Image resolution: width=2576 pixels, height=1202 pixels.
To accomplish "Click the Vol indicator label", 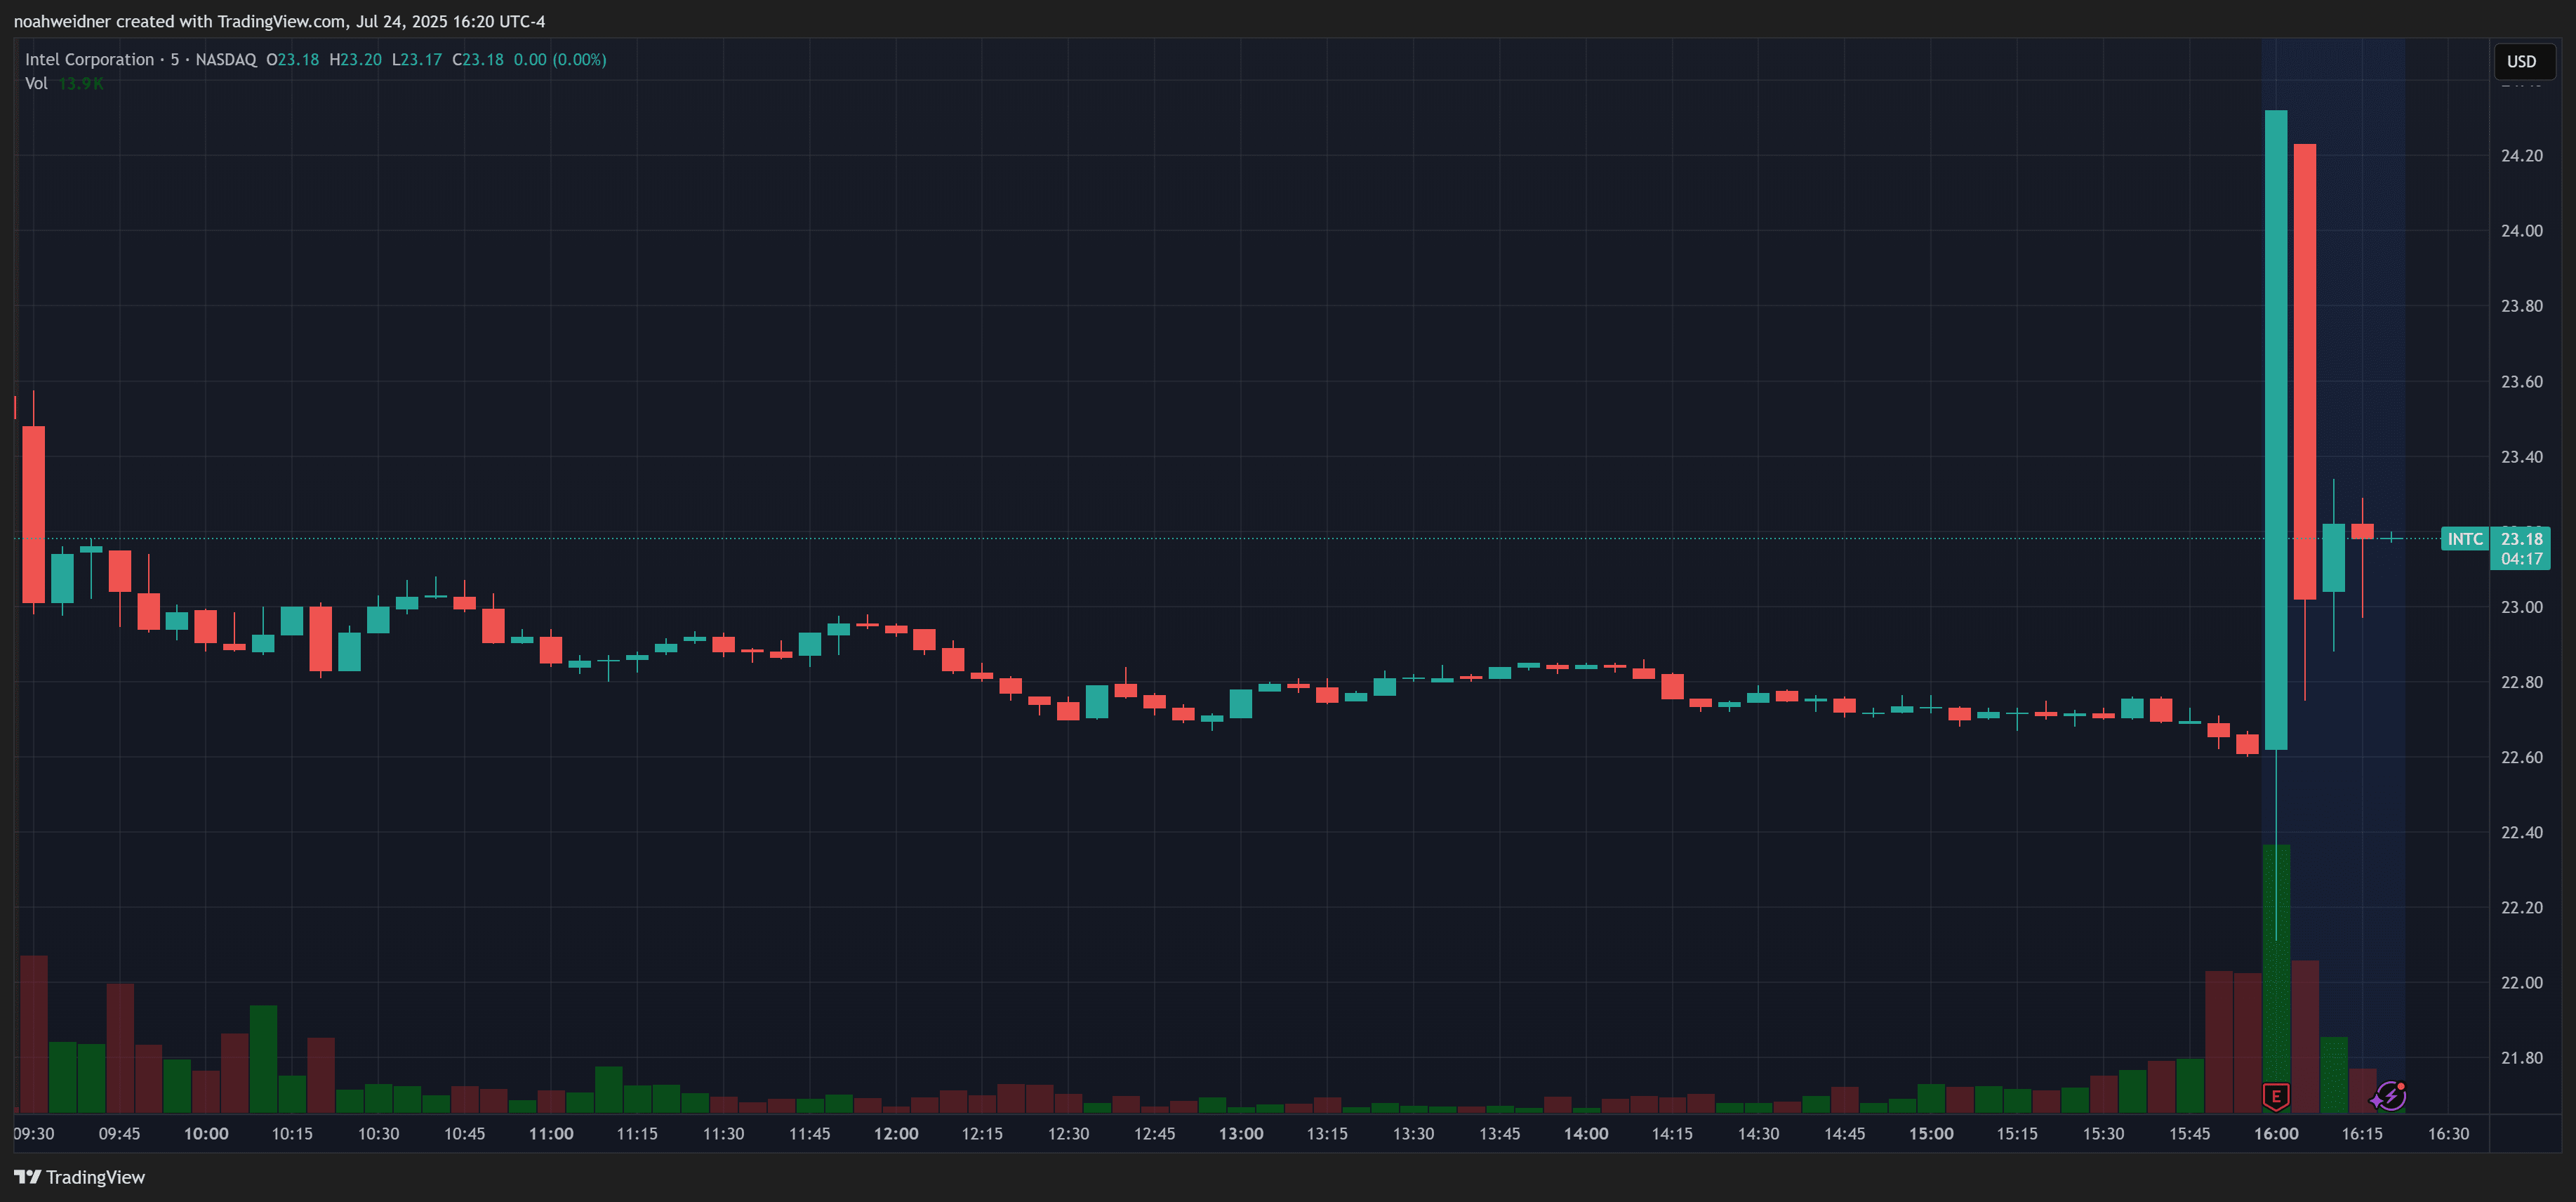I will pos(36,83).
